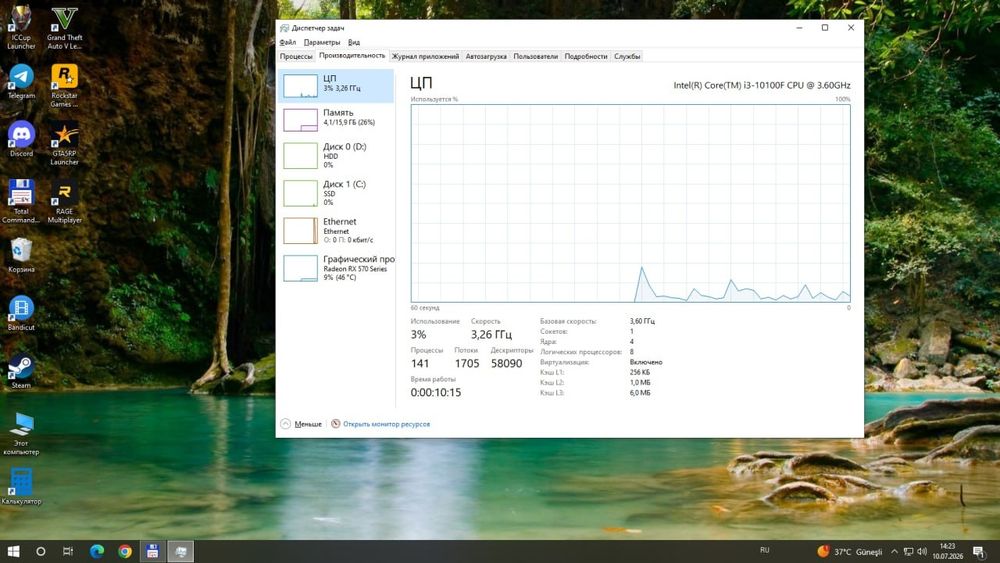Switch to the Процессы tab
The height and width of the screenshot is (563, 1000).
[296, 56]
